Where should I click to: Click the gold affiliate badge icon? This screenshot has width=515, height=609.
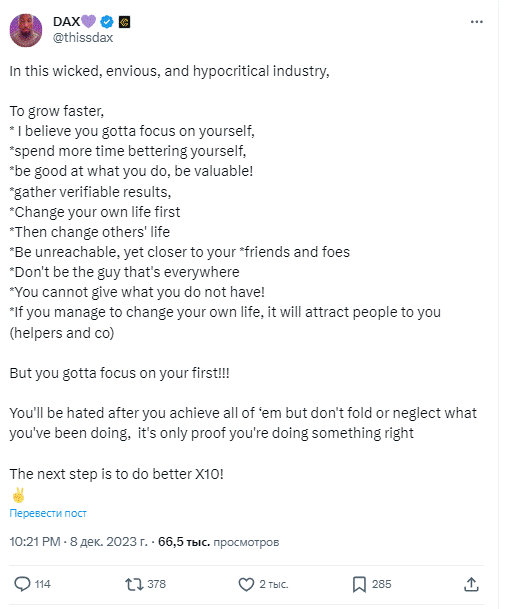(124, 22)
